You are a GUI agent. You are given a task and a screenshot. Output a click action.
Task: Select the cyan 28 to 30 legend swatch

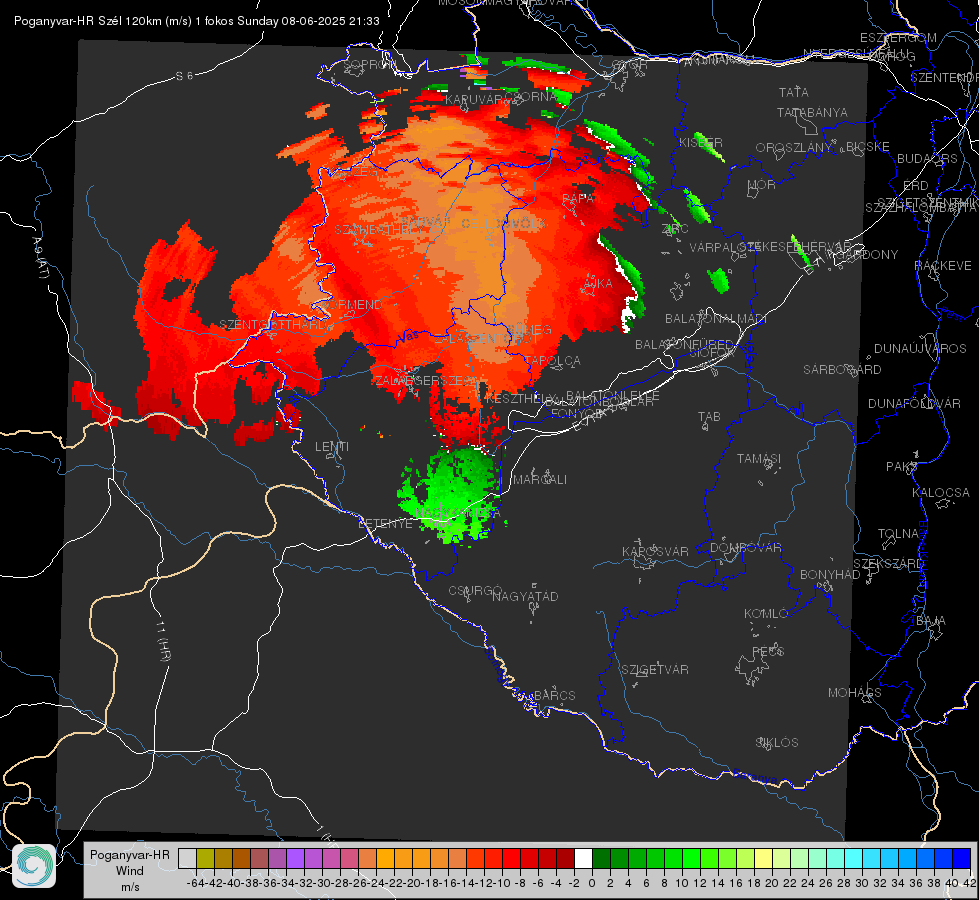(854, 858)
